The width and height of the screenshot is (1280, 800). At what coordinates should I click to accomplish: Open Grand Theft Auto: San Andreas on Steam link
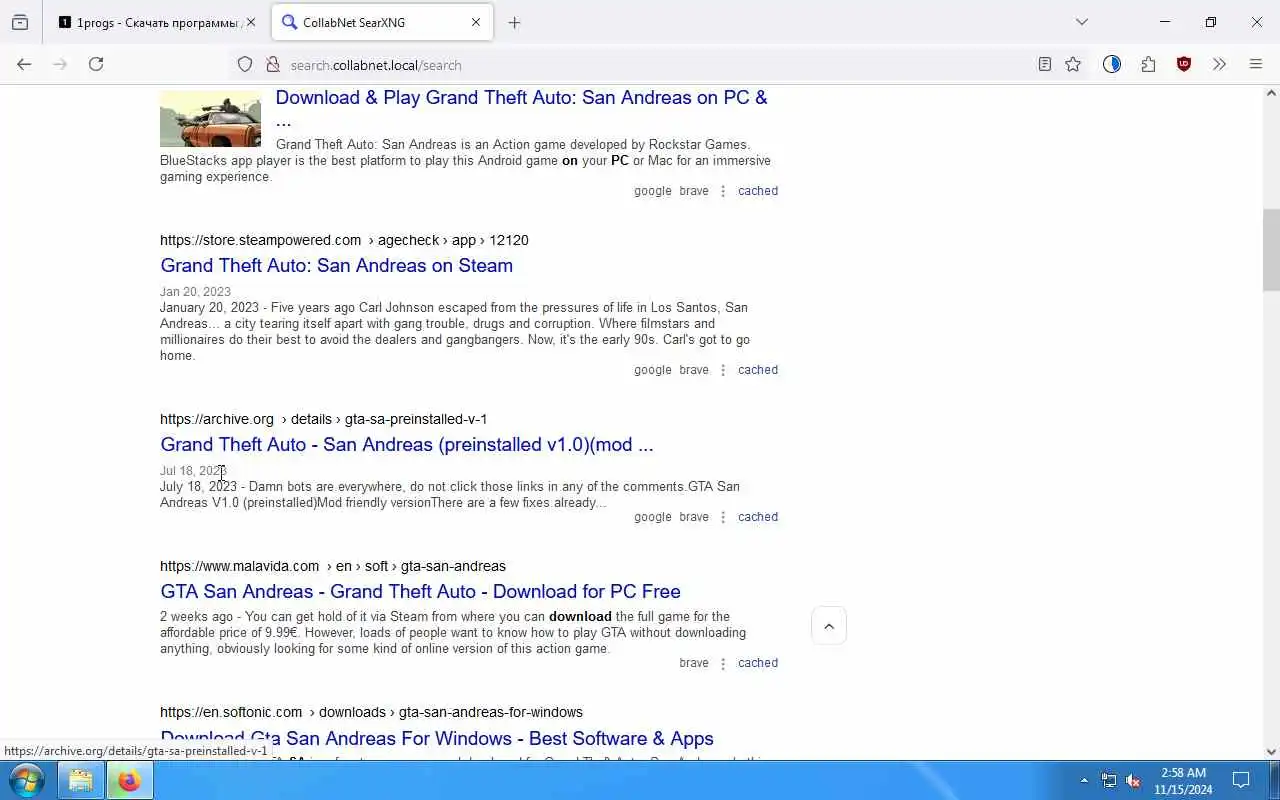click(x=336, y=265)
